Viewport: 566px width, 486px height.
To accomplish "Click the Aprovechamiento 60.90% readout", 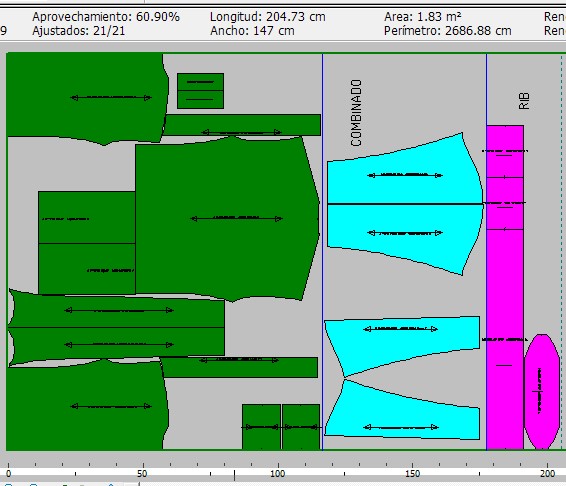I will (x=106, y=17).
